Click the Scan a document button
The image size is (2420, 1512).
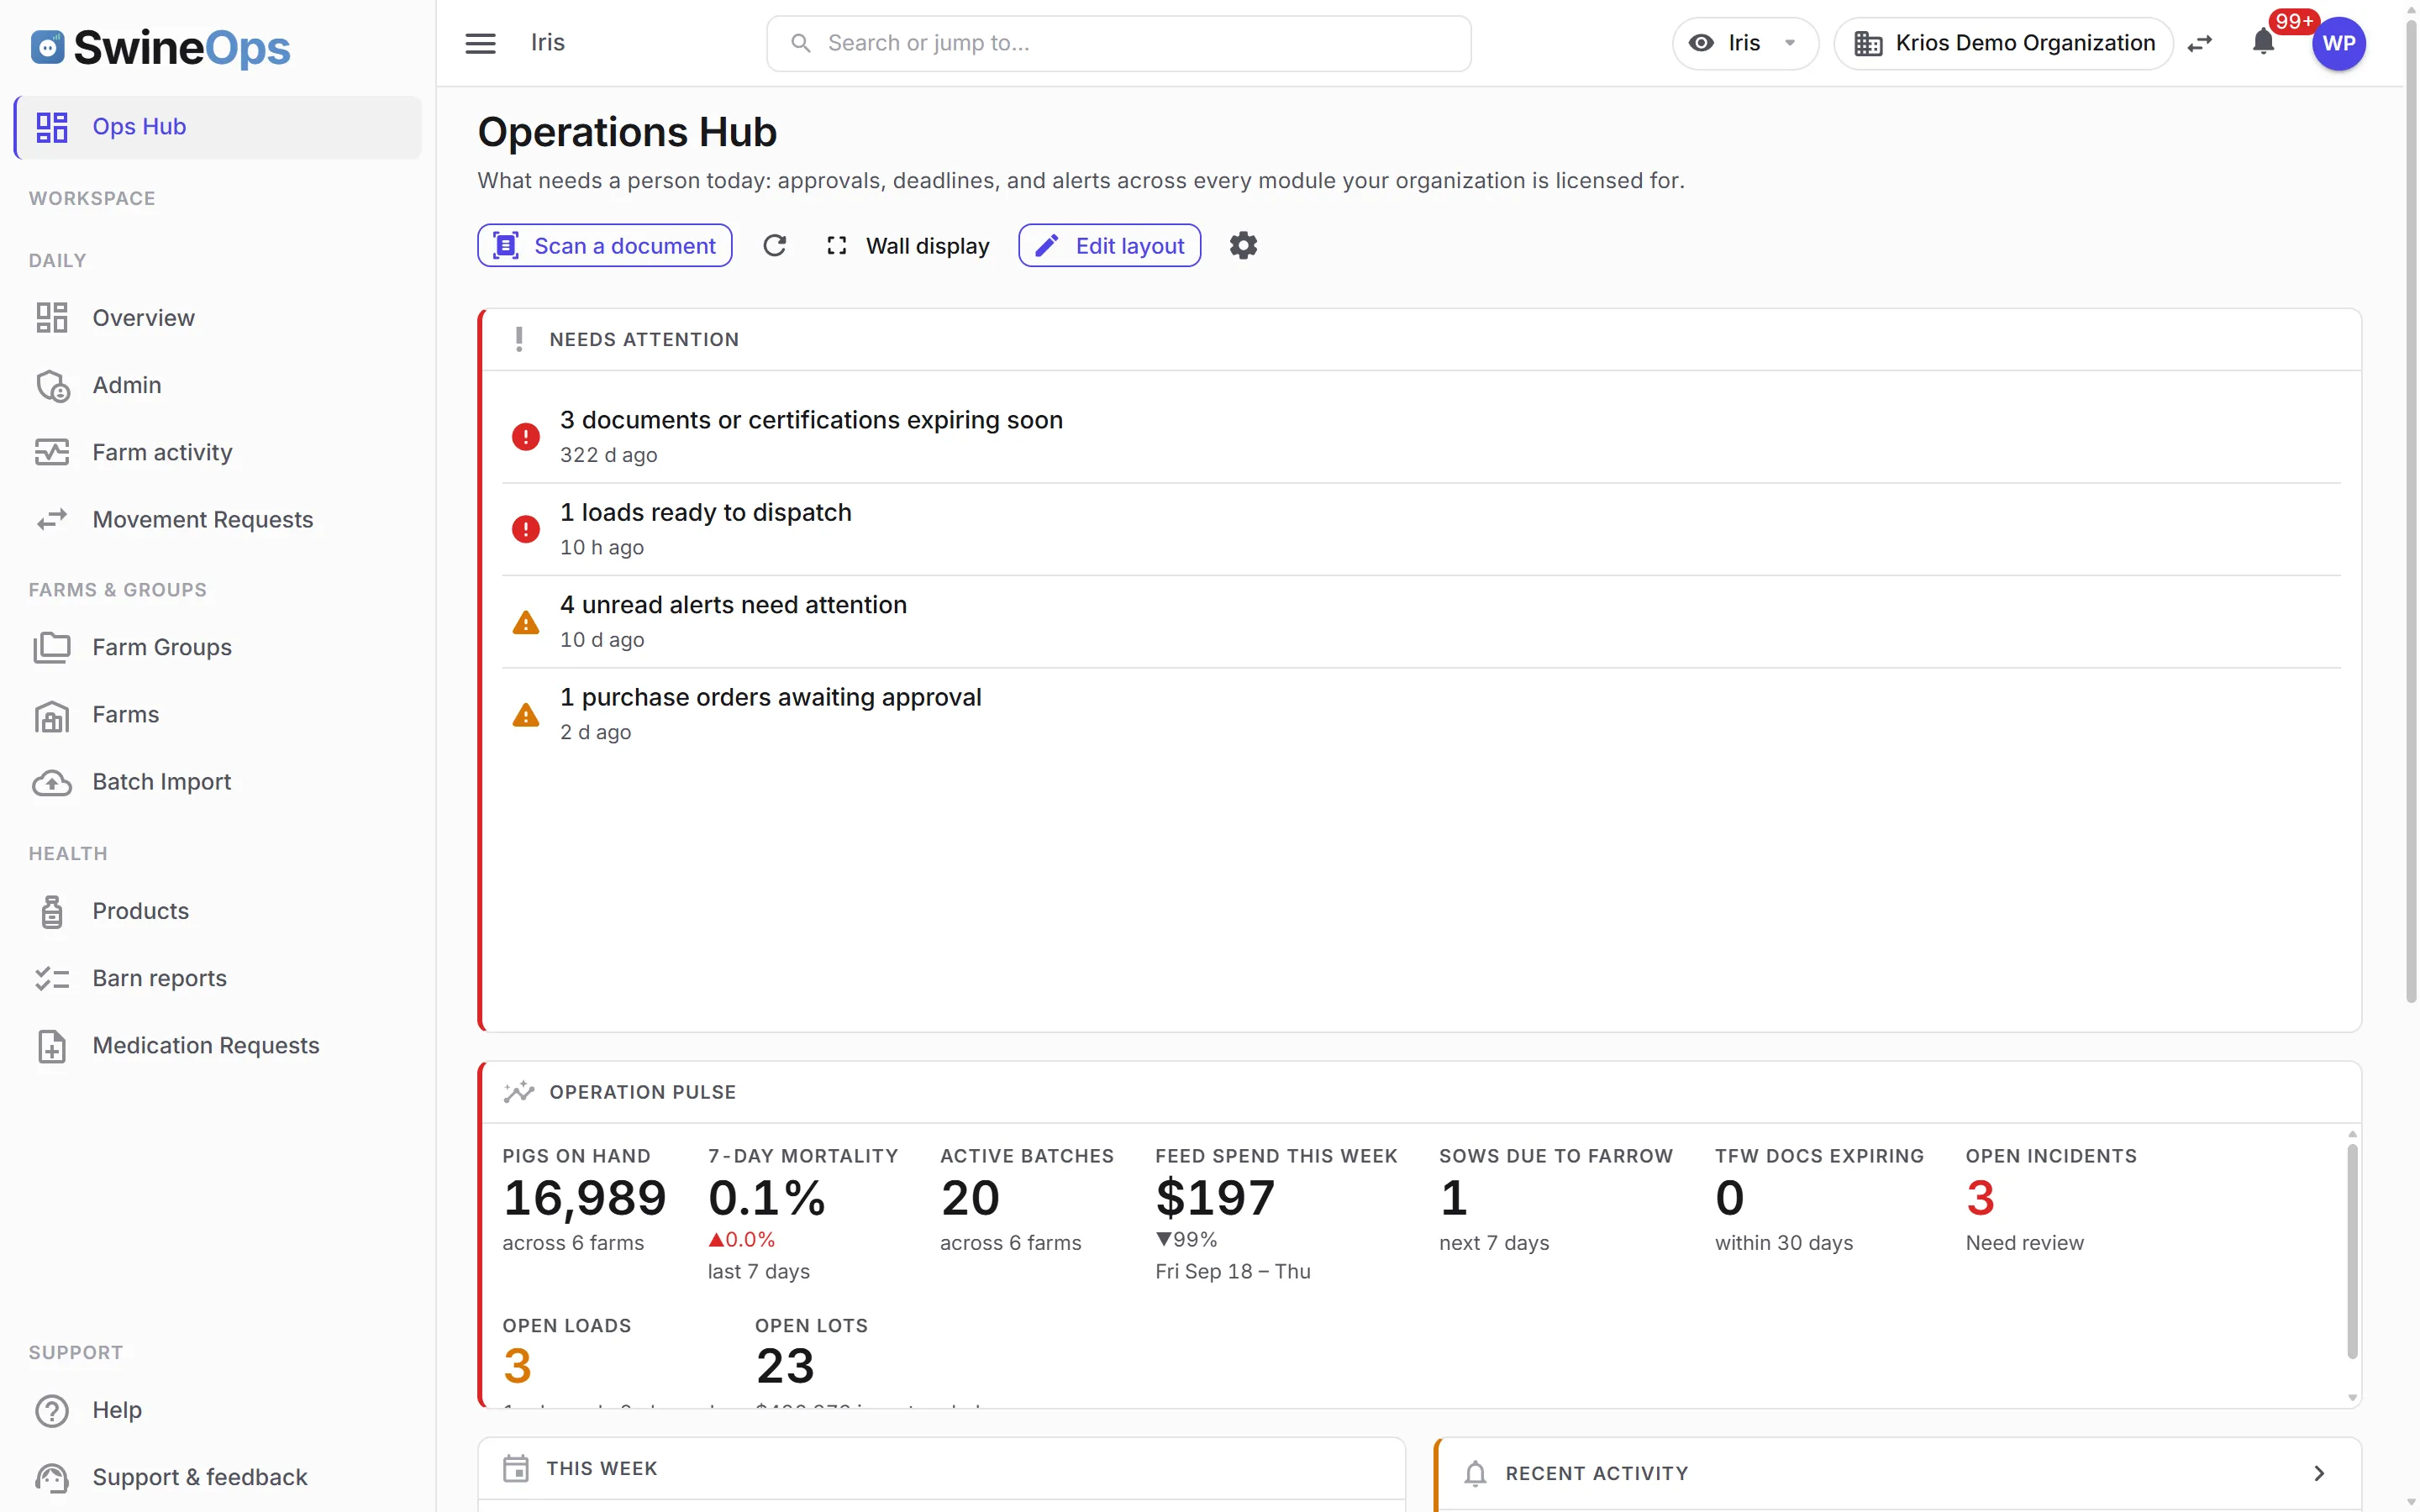(604, 246)
